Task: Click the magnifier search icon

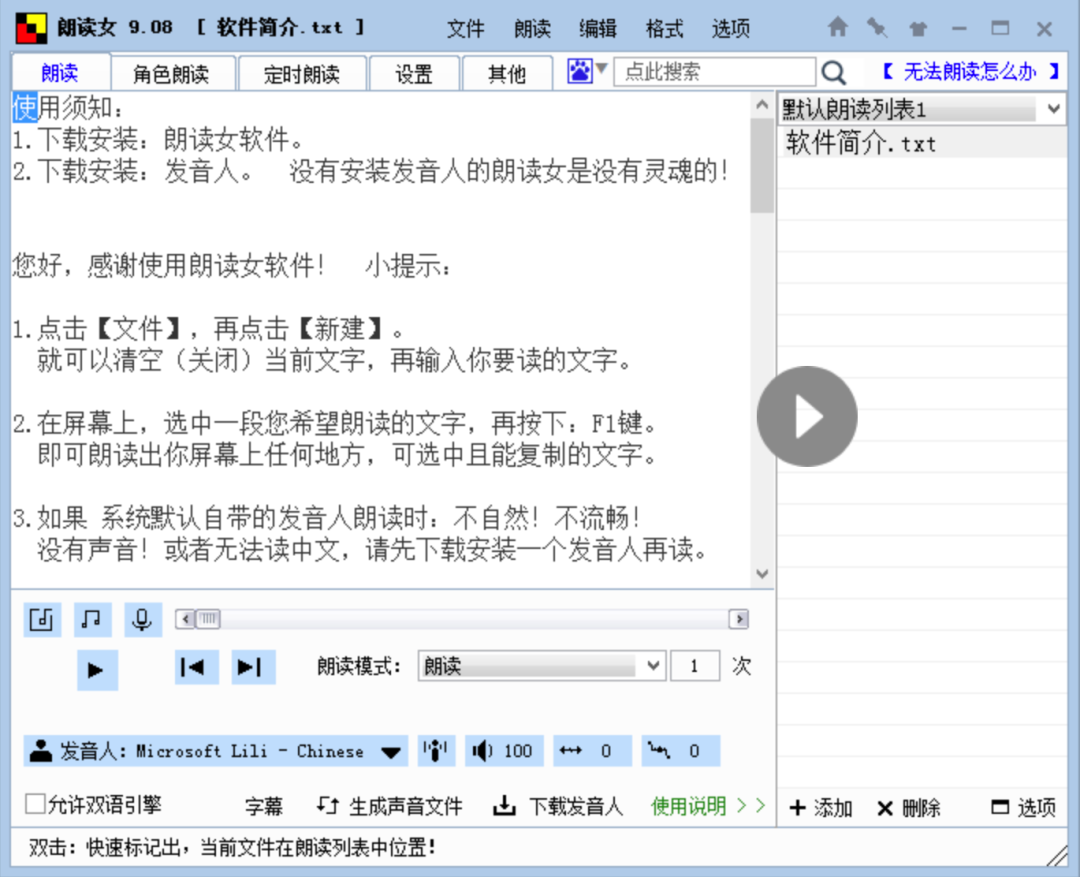Action: pyautogui.click(x=833, y=72)
